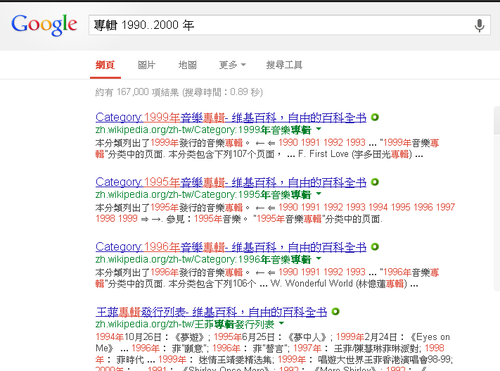Screen dimensions: 500x371
Task: Open 王菲專輯發行列表 Wikipedia result
Action: tap(211, 312)
